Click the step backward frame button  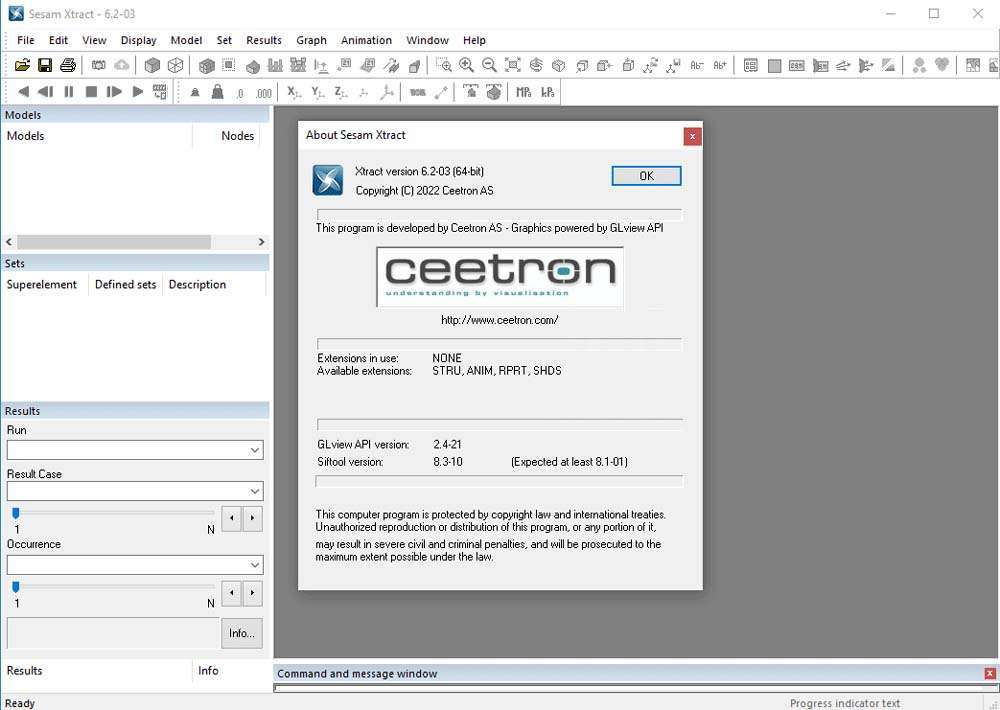click(45, 92)
